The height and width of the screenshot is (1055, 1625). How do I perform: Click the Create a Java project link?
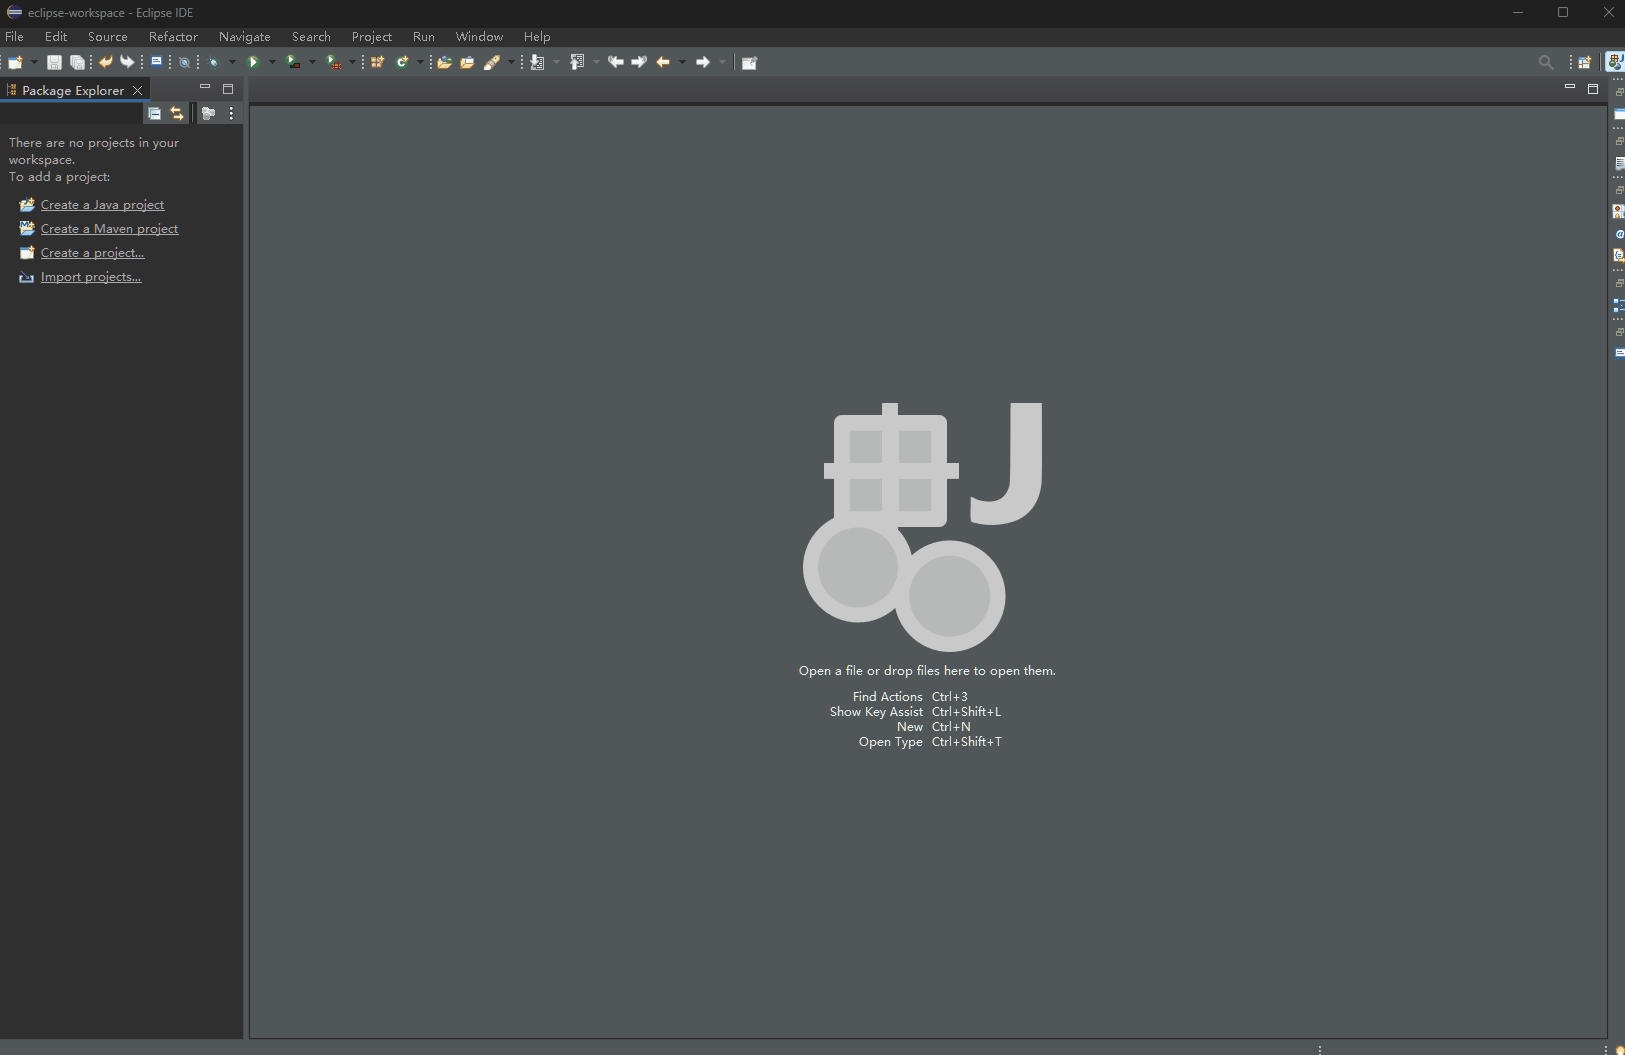(x=102, y=204)
